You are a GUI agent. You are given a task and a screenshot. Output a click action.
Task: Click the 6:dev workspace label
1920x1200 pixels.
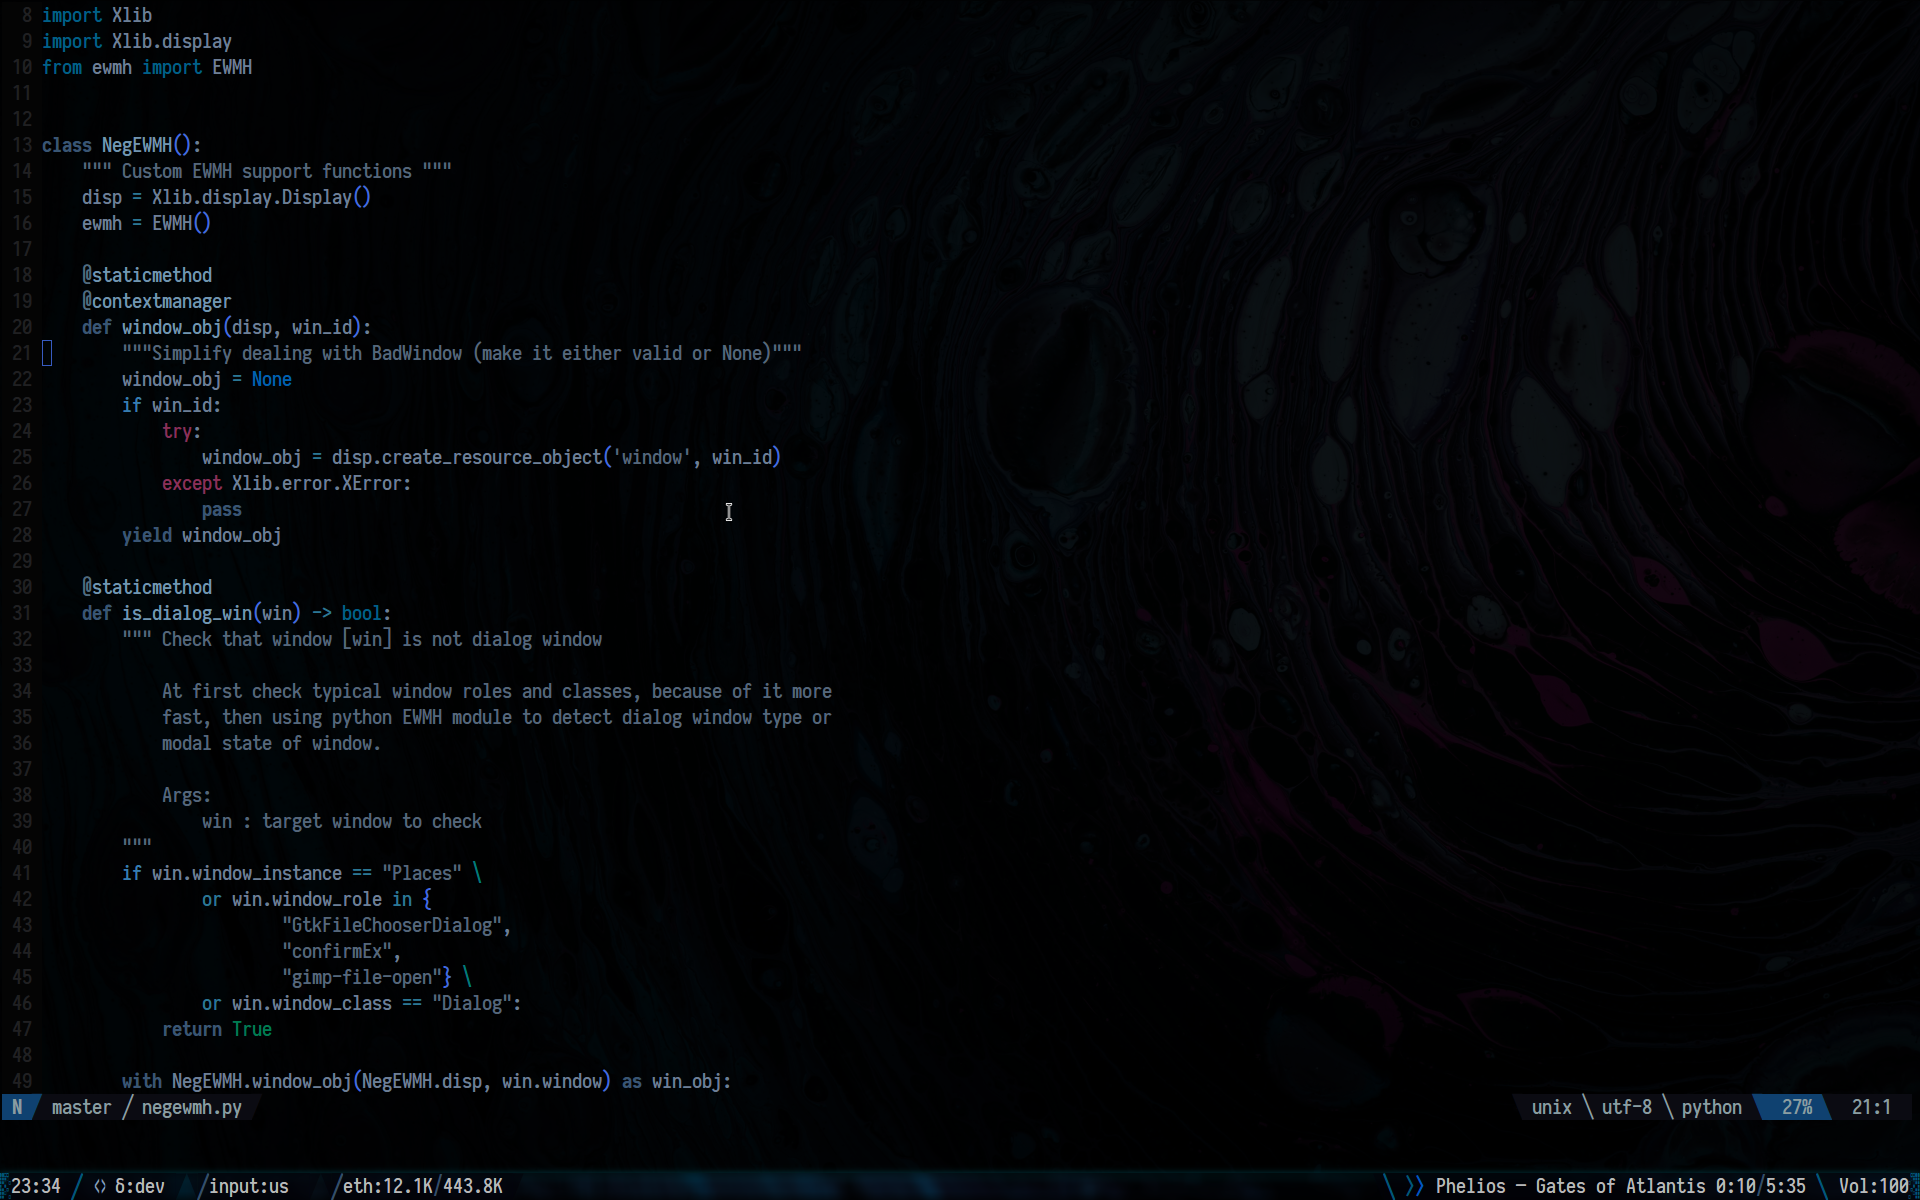coord(140,1186)
